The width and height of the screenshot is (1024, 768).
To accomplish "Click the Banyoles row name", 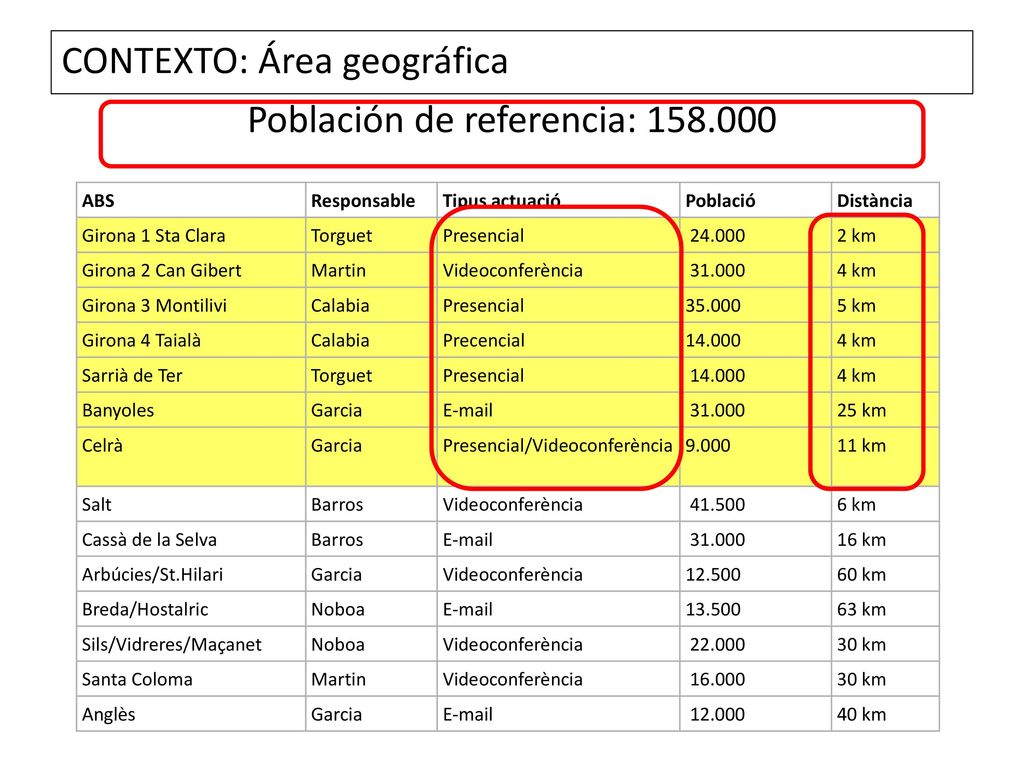I will pyautogui.click(x=118, y=410).
